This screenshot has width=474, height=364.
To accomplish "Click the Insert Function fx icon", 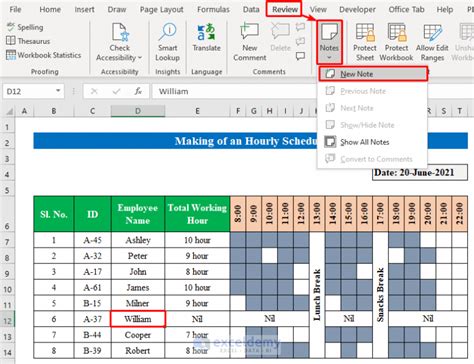I will click(138, 91).
